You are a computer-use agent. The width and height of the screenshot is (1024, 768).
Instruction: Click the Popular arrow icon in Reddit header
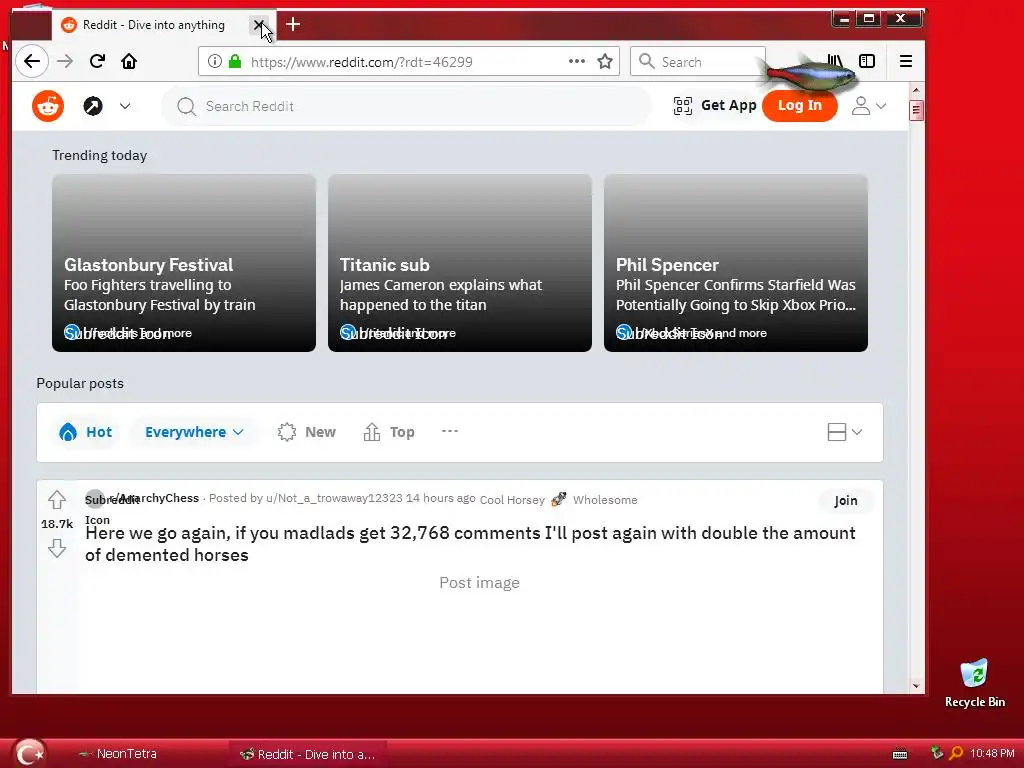pyautogui.click(x=93, y=106)
